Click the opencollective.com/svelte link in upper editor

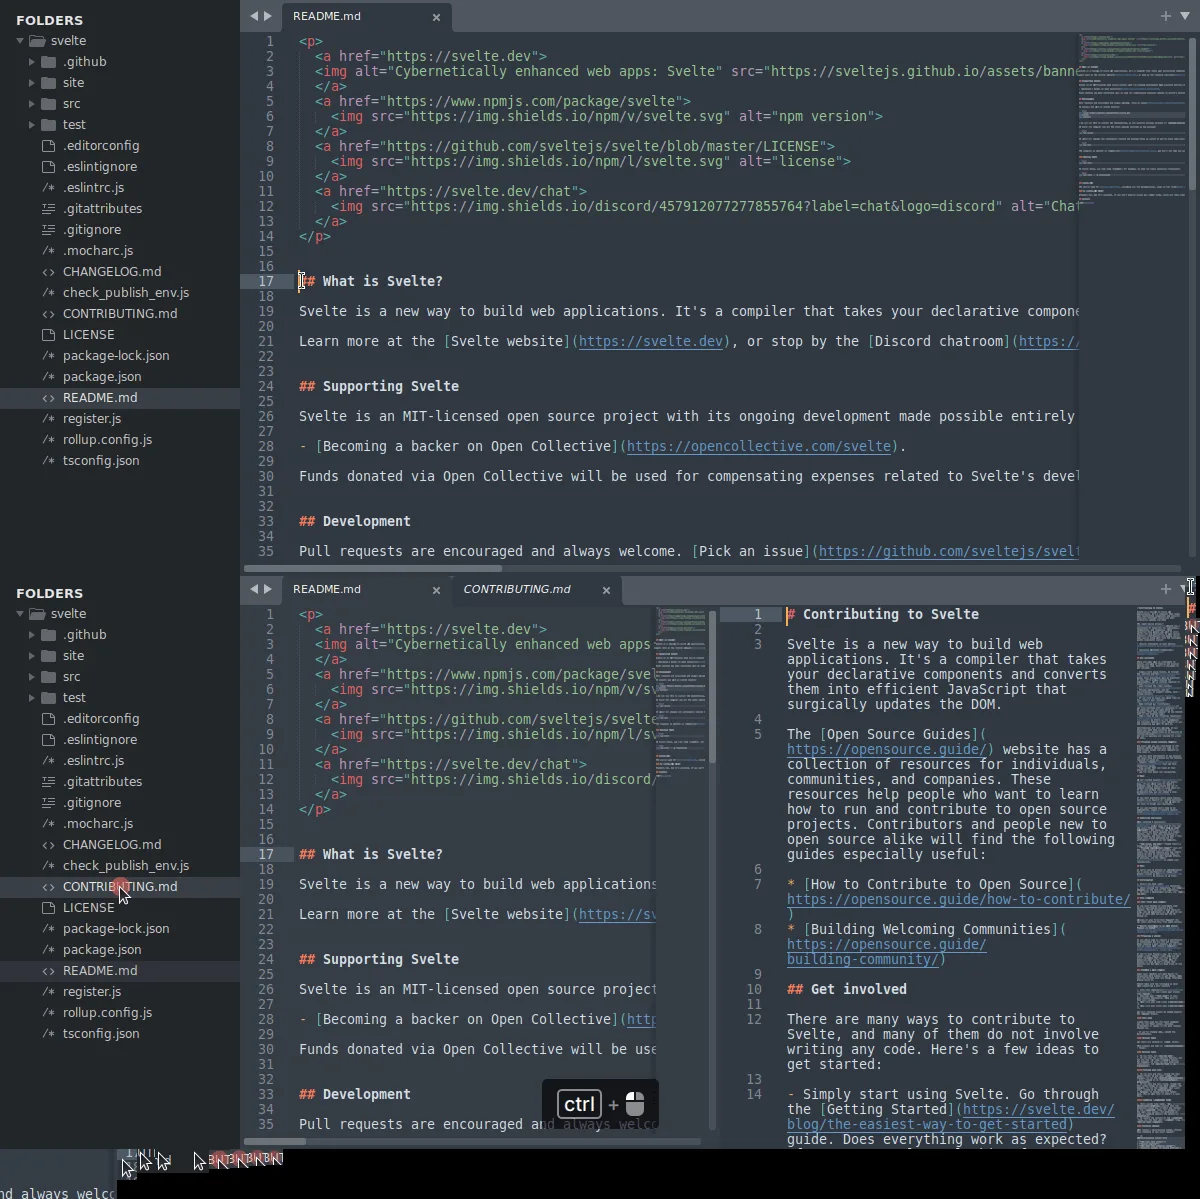pyautogui.click(x=759, y=446)
